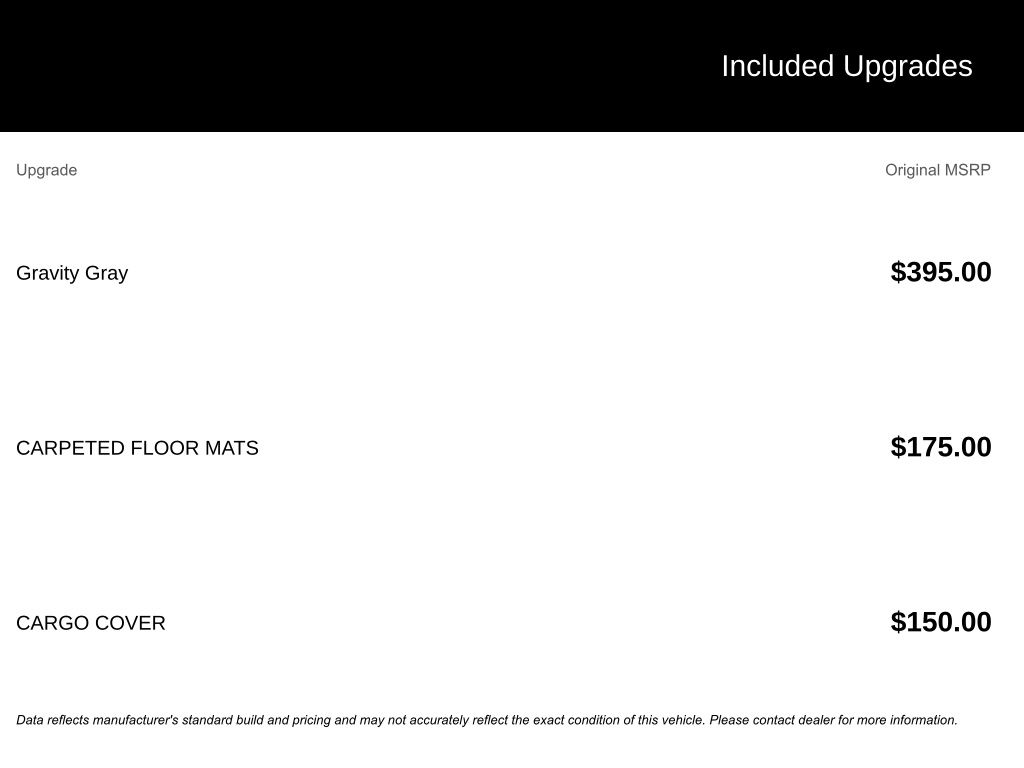The height and width of the screenshot is (768, 1024).
Task: Click the $175.00 floor mats price
Action: click(940, 447)
